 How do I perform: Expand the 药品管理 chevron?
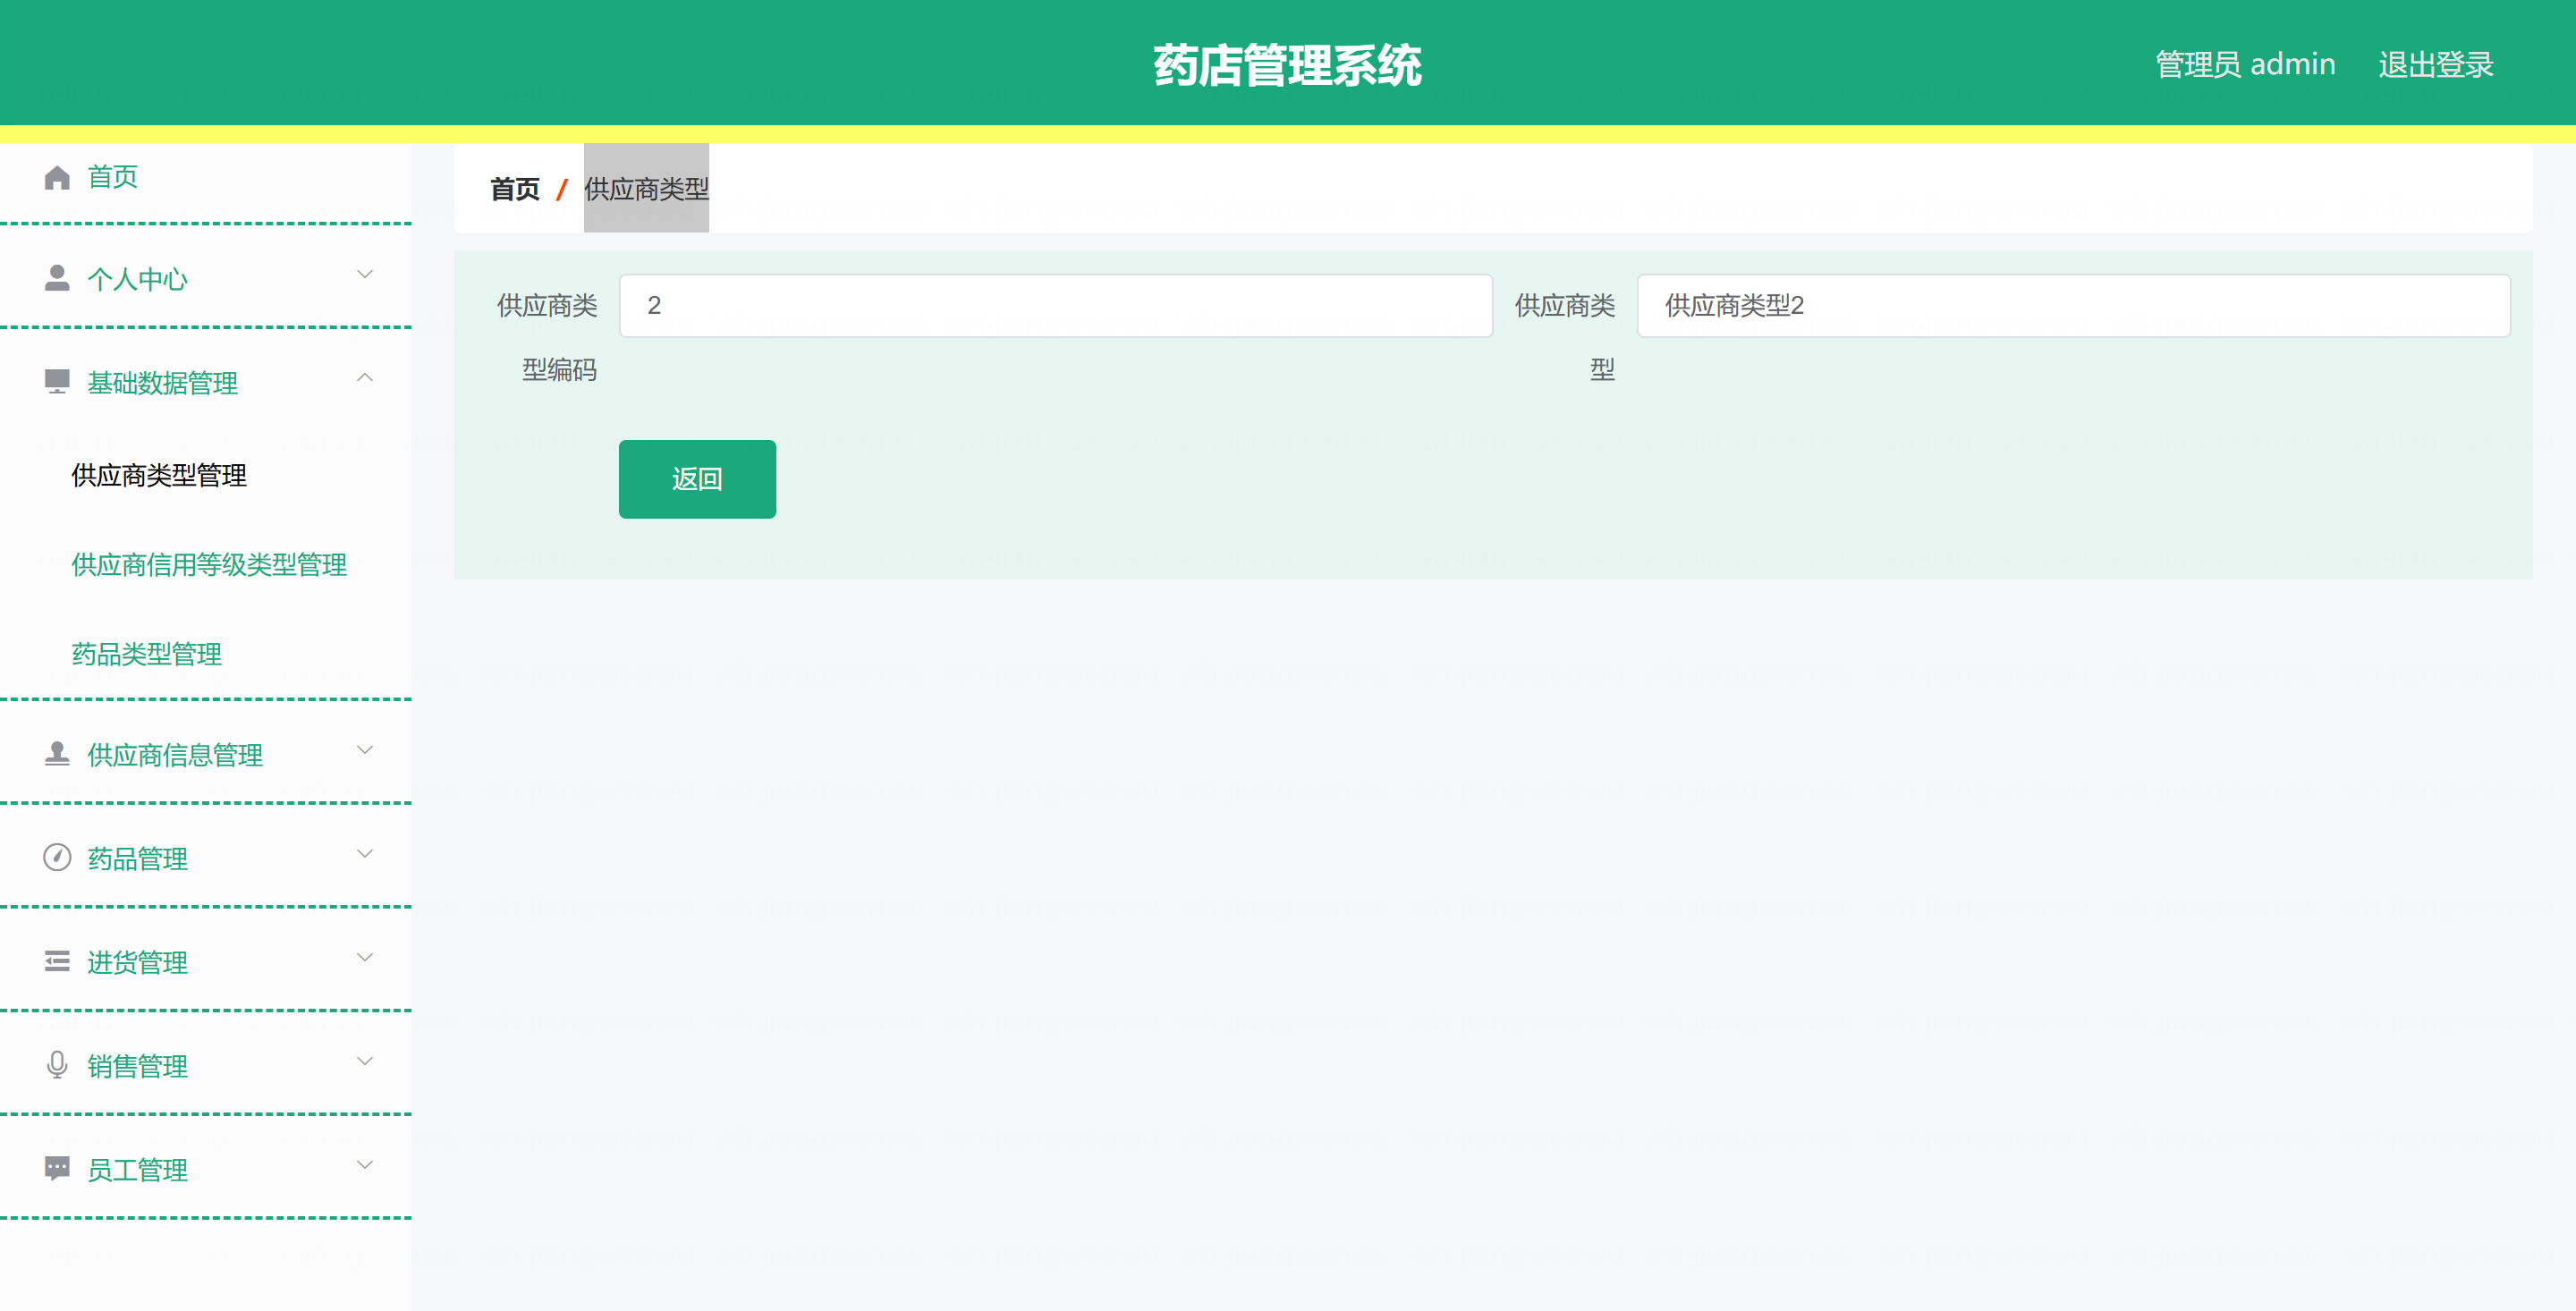point(365,854)
